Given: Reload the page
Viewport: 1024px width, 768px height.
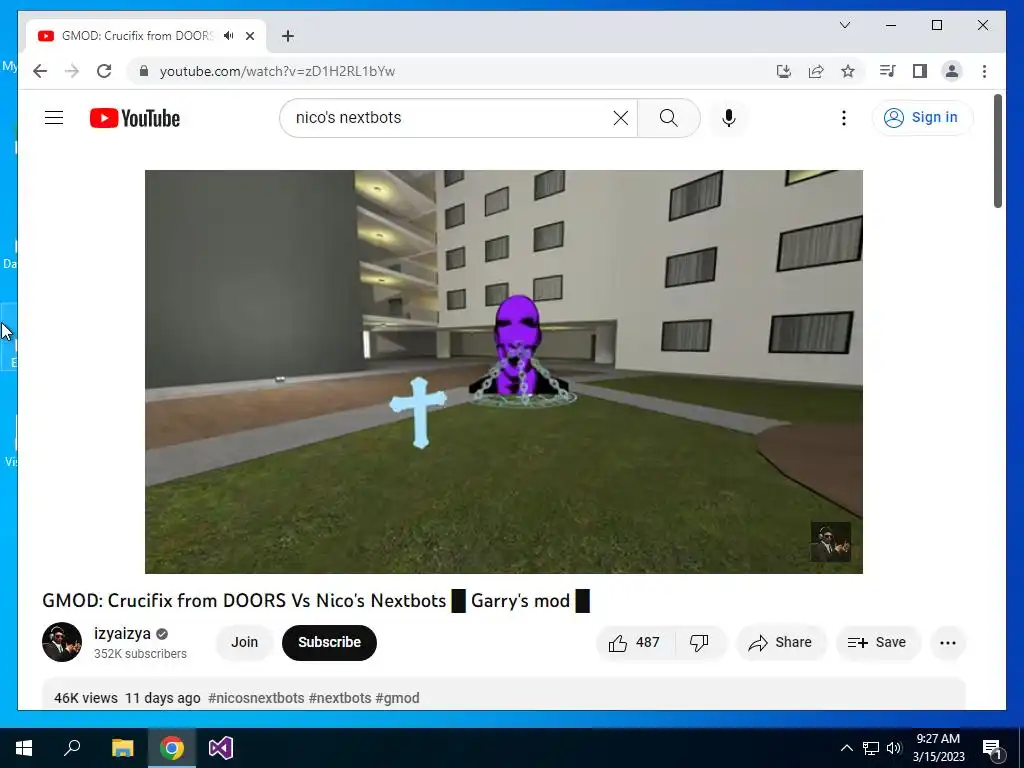Looking at the screenshot, I should pos(104,71).
